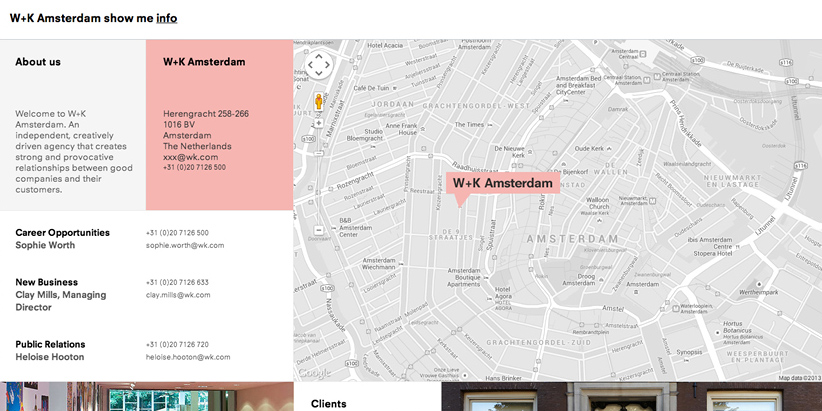Click Career Opportunities phone +31 (0)20 7126 500
This screenshot has height=411, width=822.
coord(177,233)
